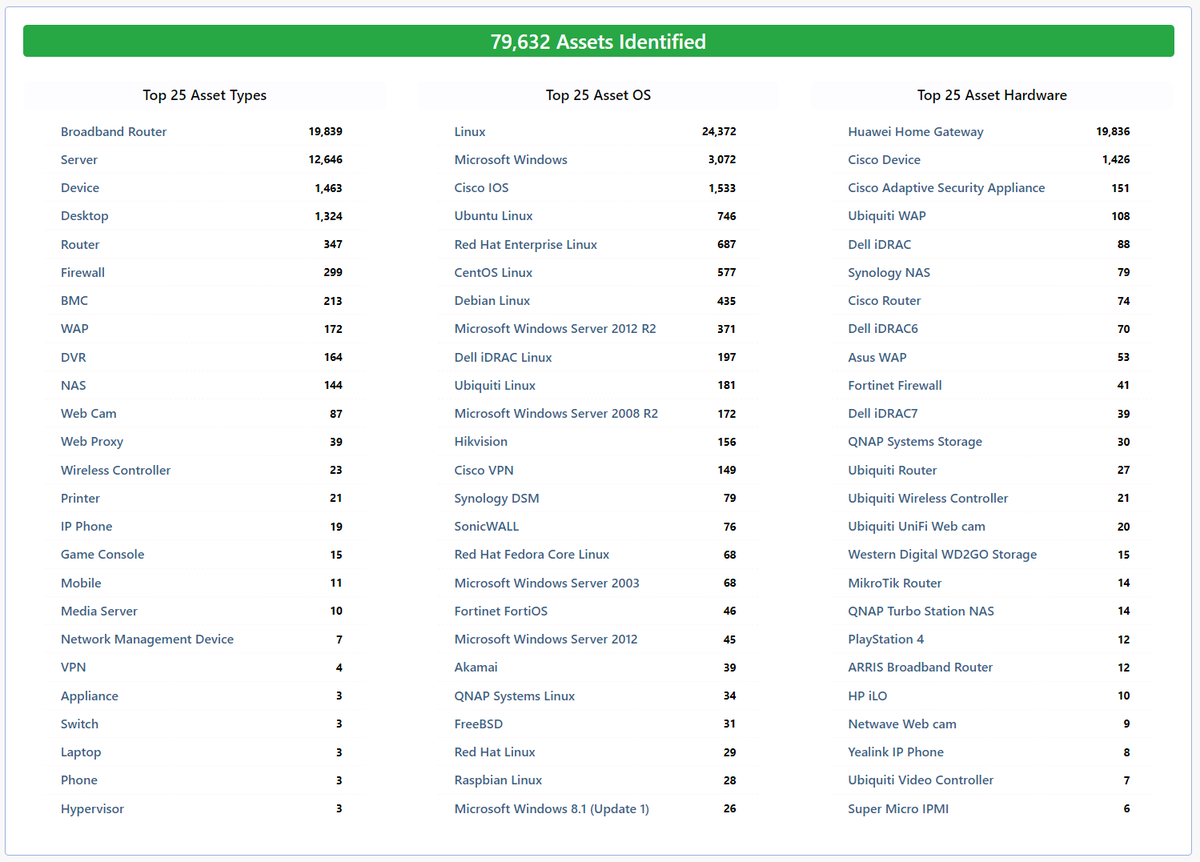The width and height of the screenshot is (1200, 862).
Task: Click the Synology DSM OS link
Action: (x=497, y=498)
